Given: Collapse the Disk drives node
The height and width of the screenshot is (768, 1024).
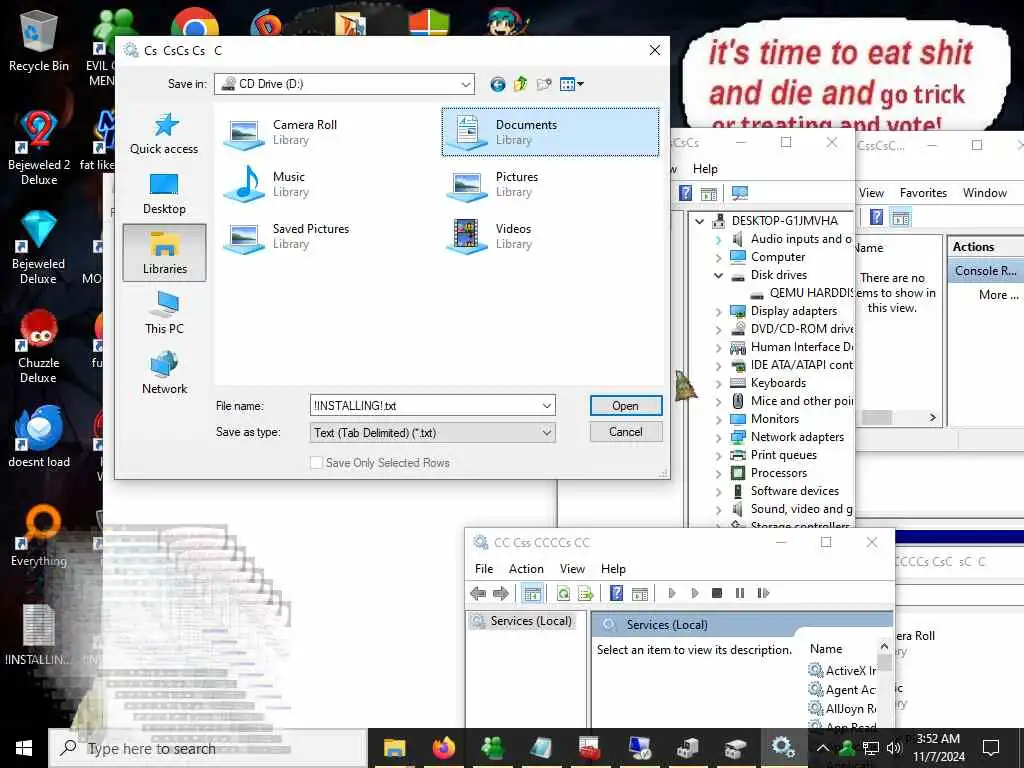Looking at the screenshot, I should pyautogui.click(x=718, y=275).
